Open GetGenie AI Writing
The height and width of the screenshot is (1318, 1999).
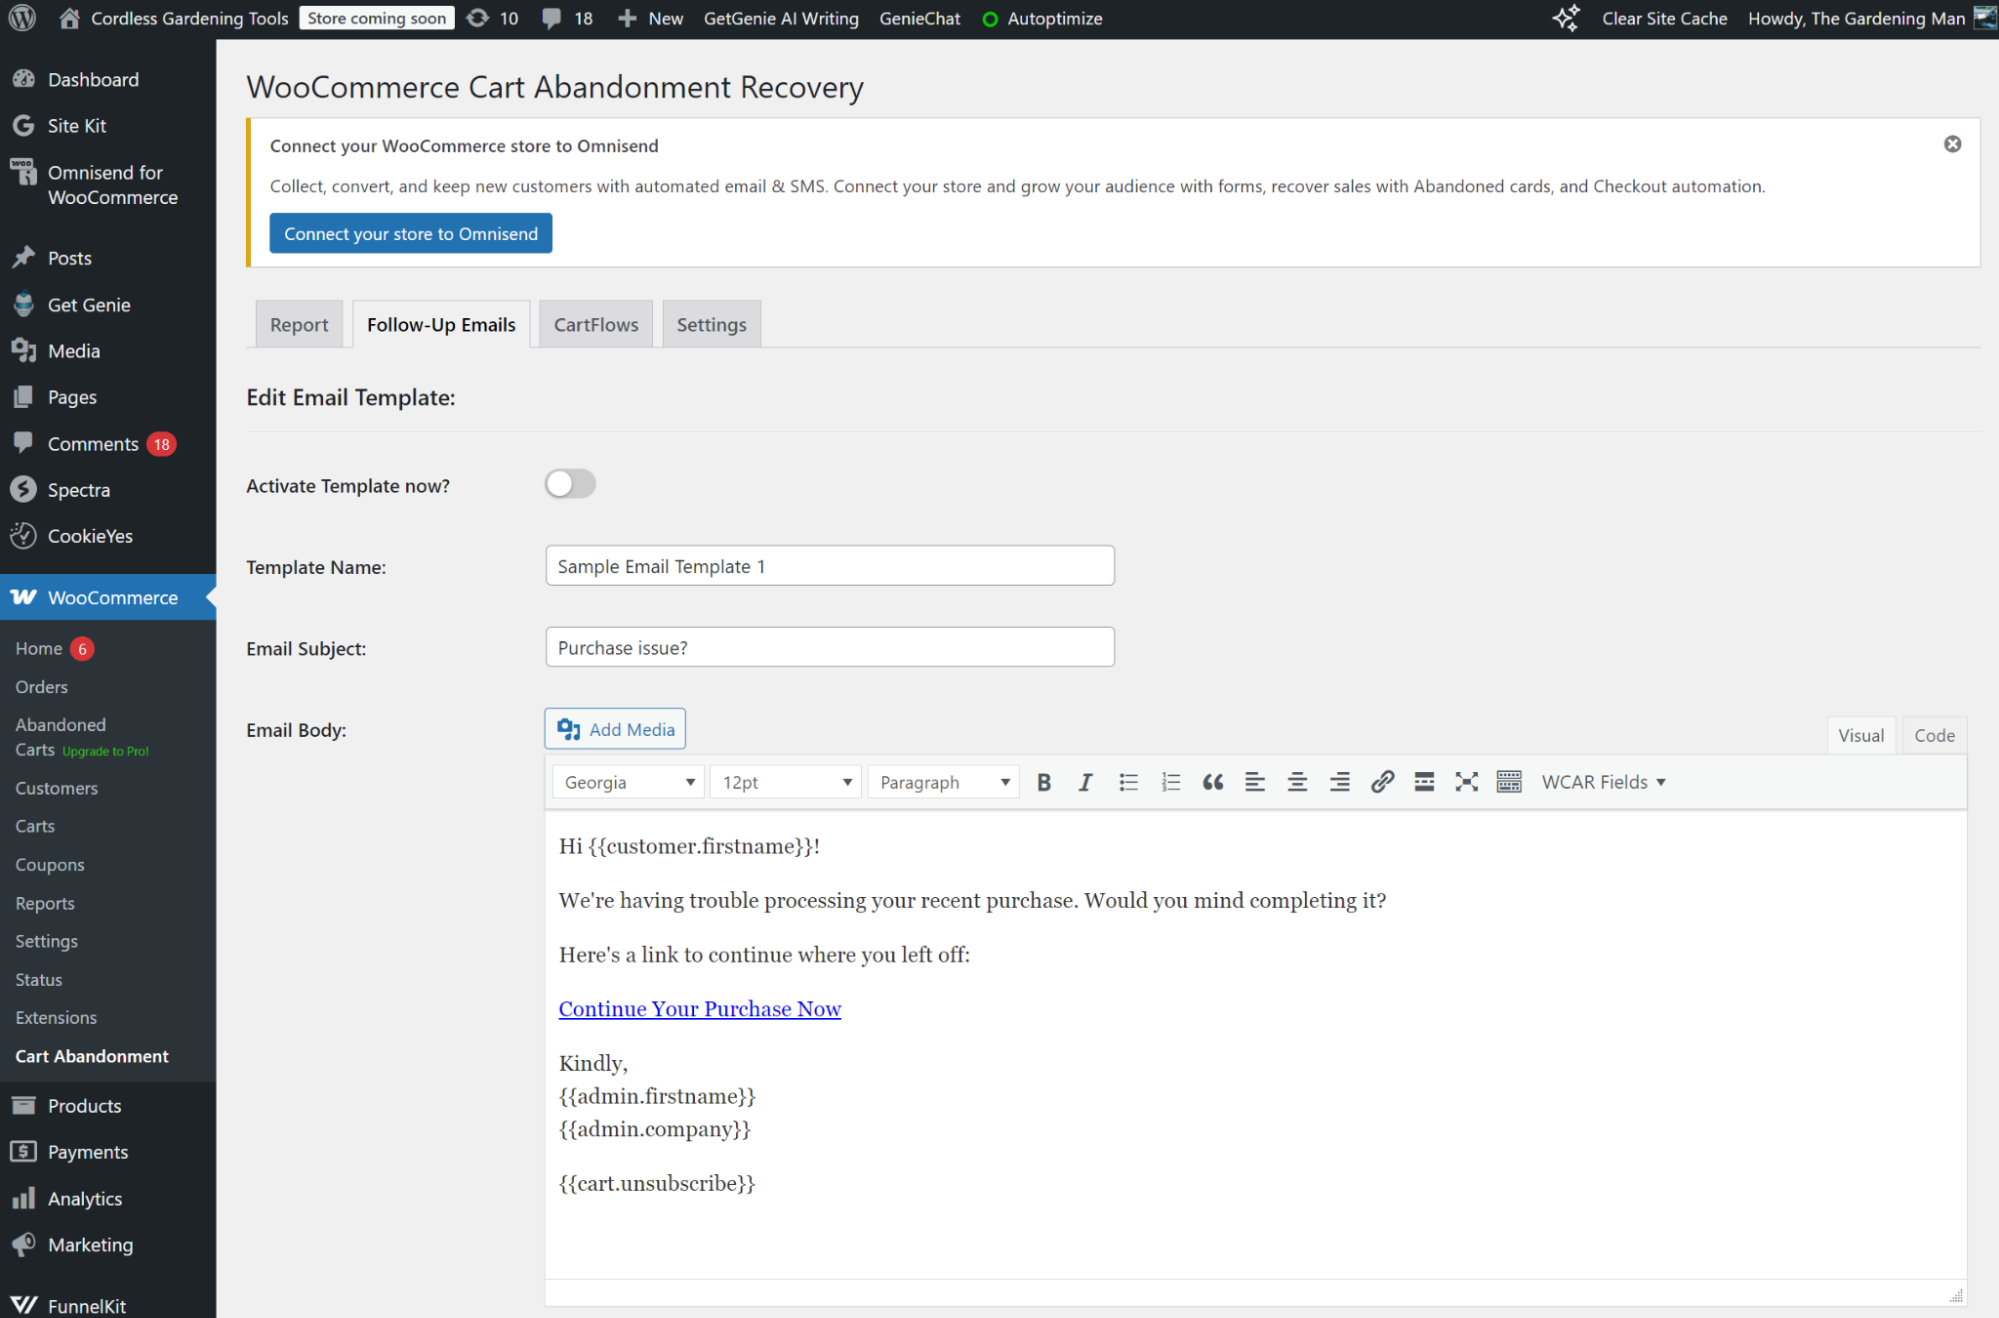(x=781, y=18)
